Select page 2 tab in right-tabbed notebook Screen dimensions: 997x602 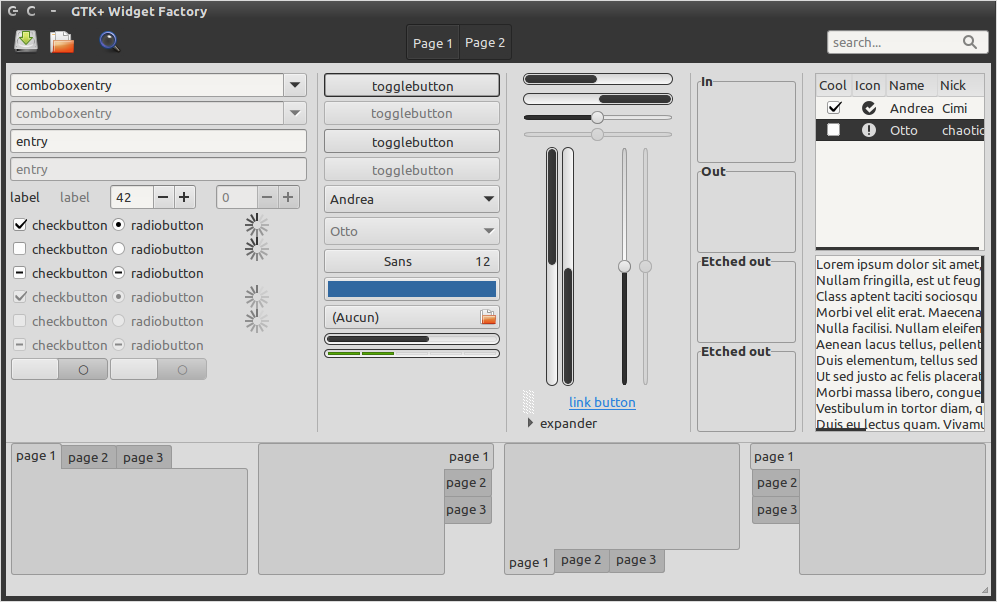coord(467,483)
